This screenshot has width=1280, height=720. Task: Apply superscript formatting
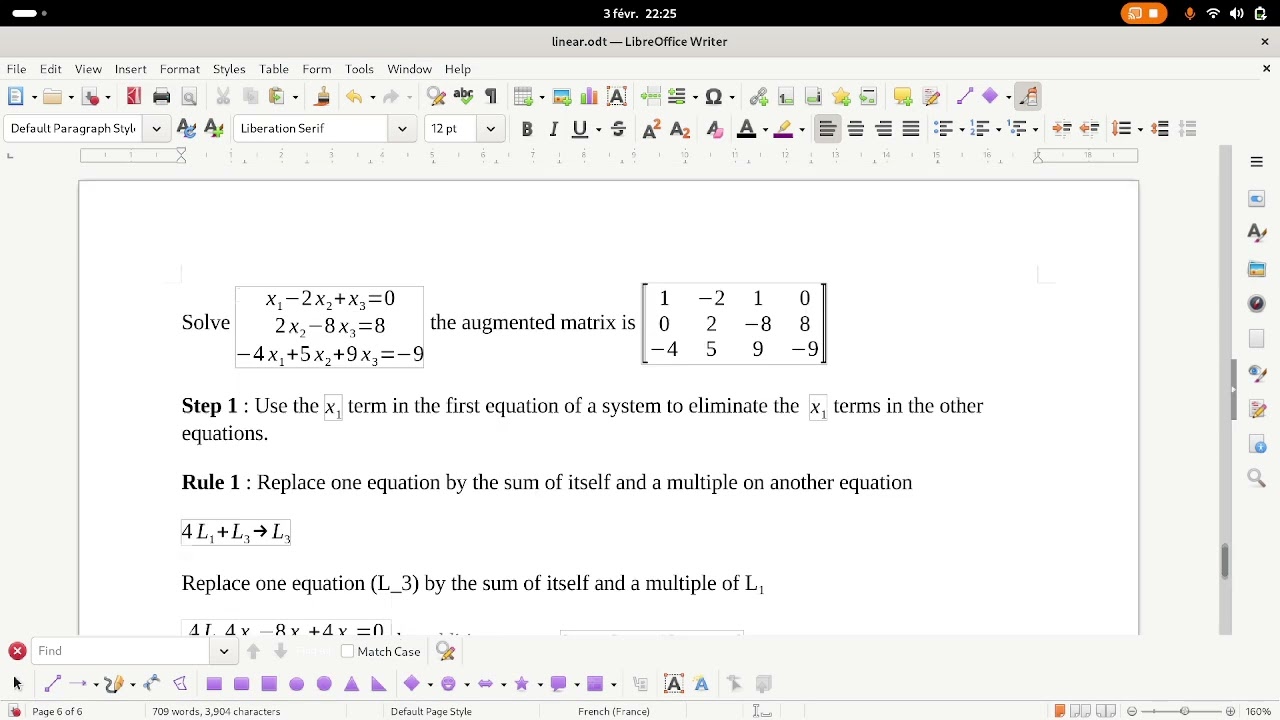tap(652, 129)
